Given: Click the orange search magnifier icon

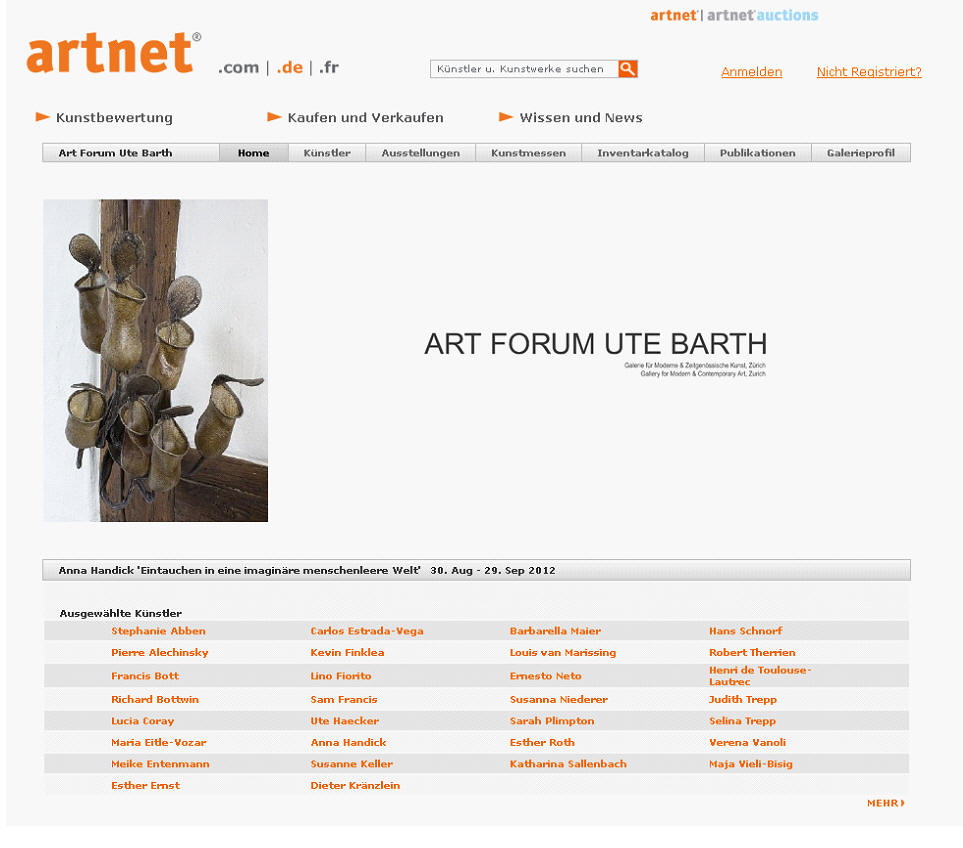Looking at the screenshot, I should 627,69.
